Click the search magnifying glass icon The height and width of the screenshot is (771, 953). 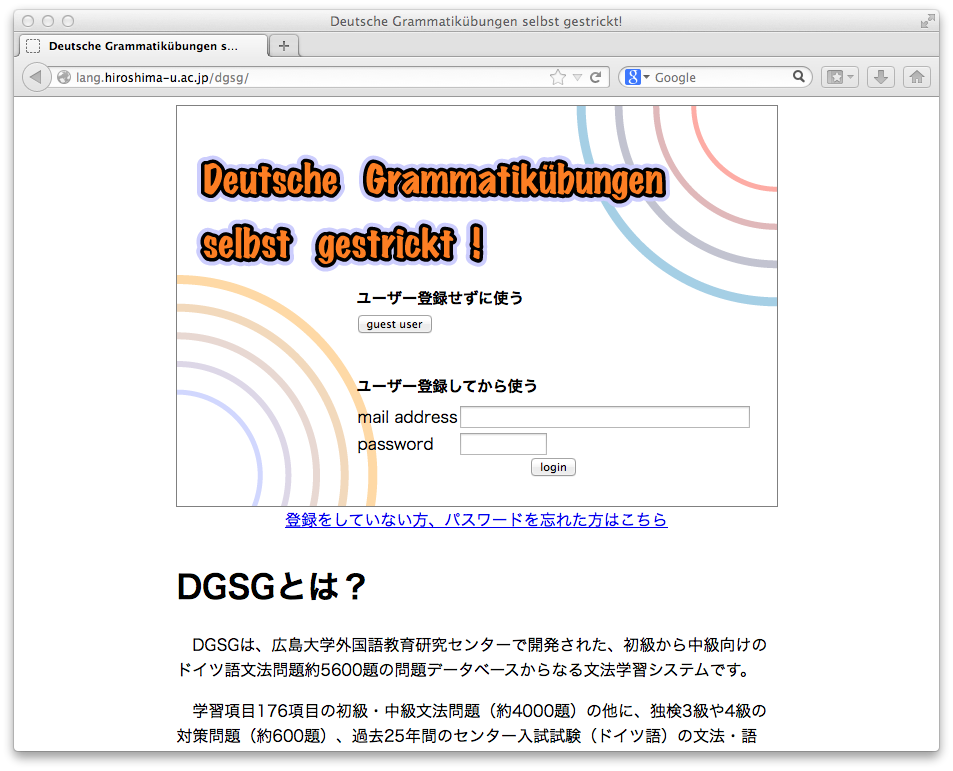(x=799, y=76)
